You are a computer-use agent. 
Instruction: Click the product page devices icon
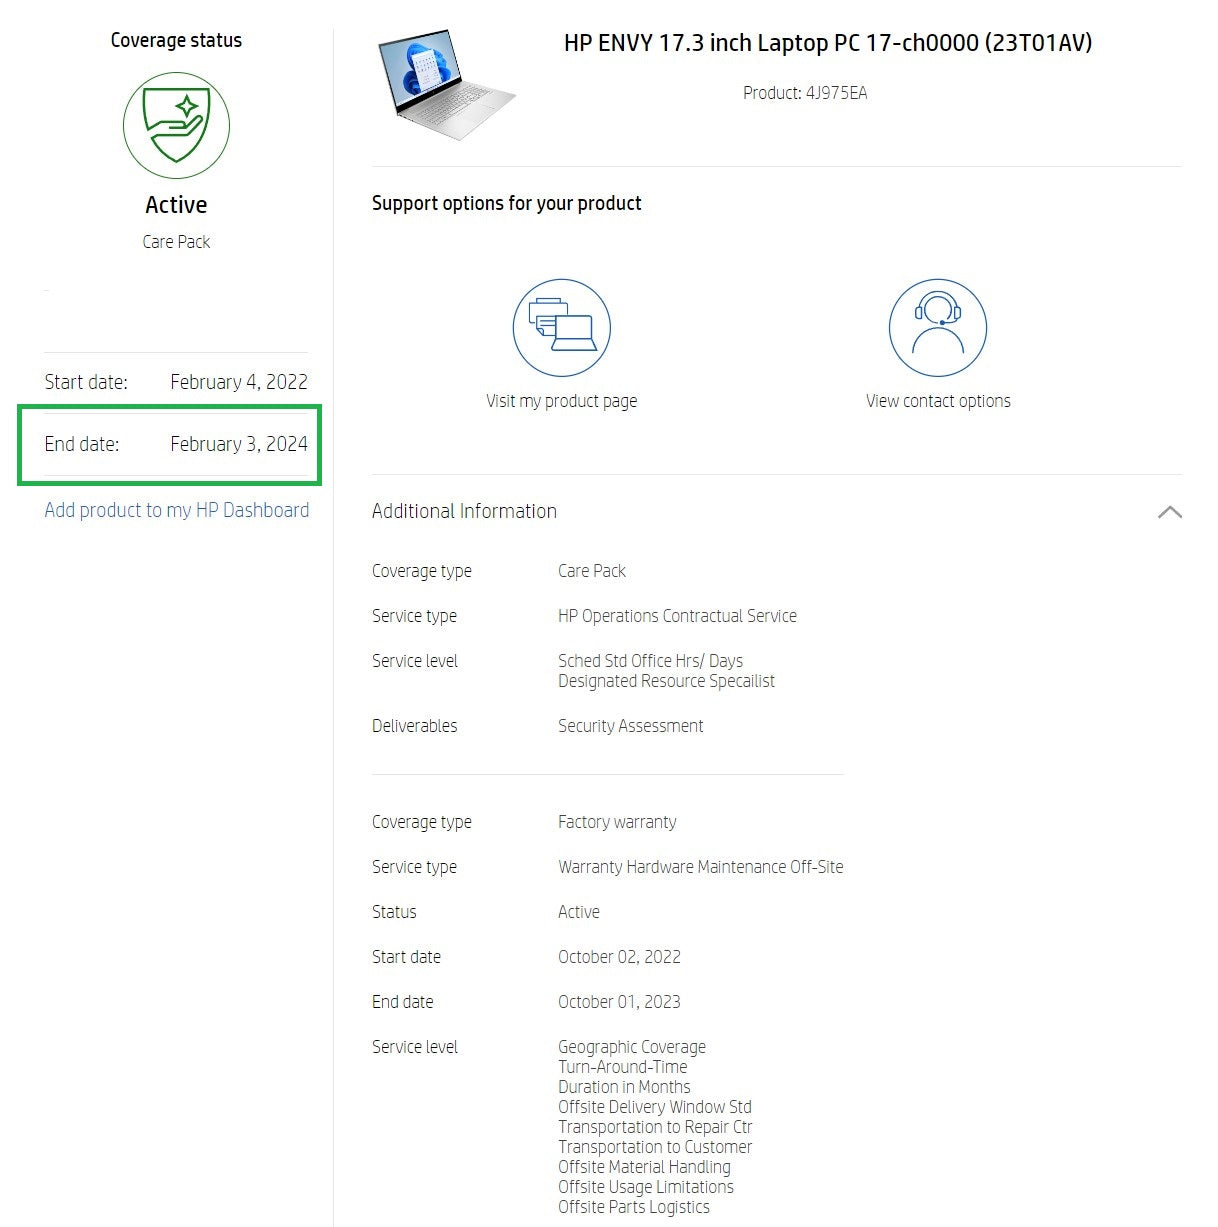coord(561,328)
